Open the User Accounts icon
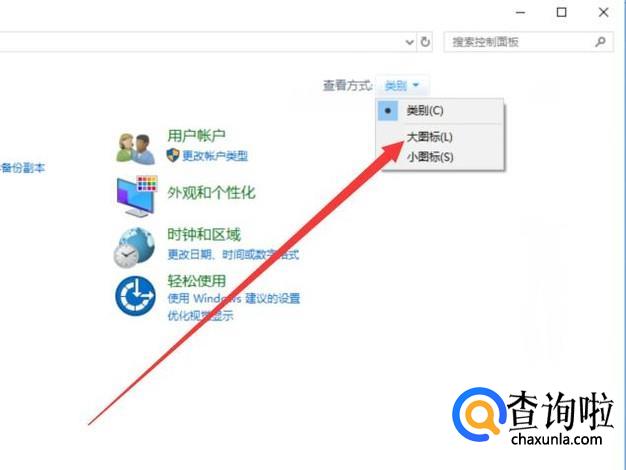Screen dimensions: 626x470 point(136,149)
